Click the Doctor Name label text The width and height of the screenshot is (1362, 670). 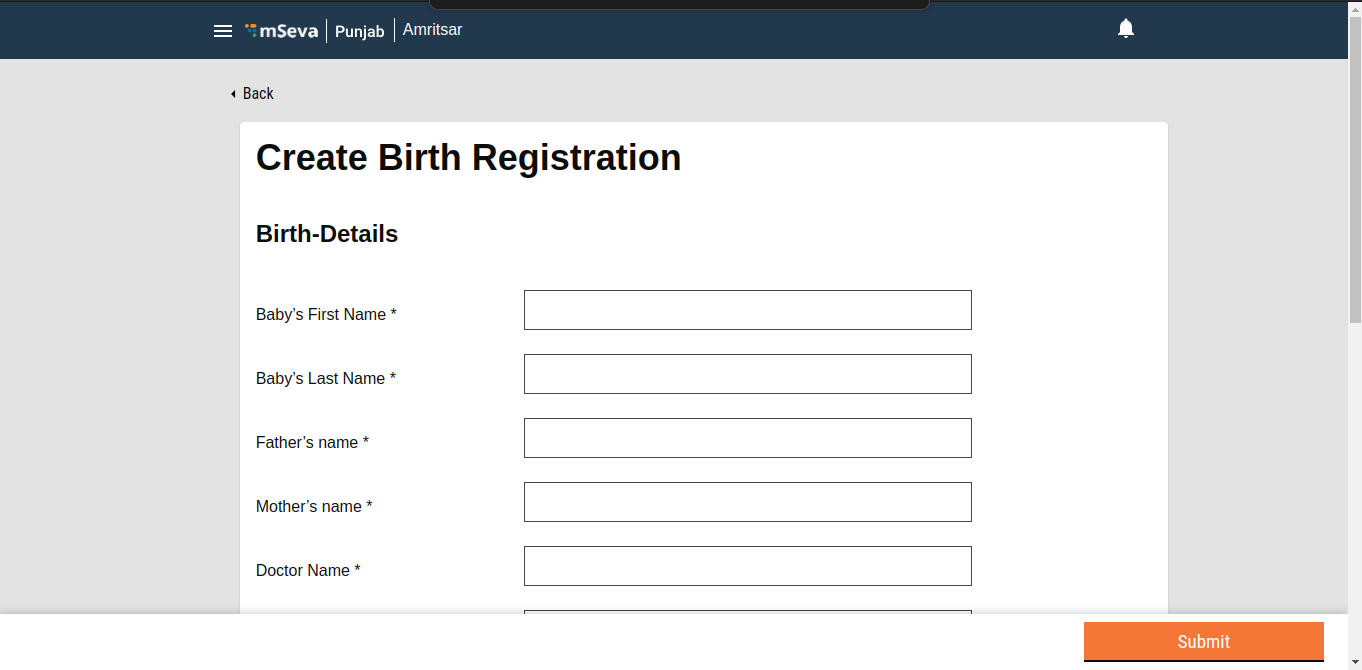point(308,571)
